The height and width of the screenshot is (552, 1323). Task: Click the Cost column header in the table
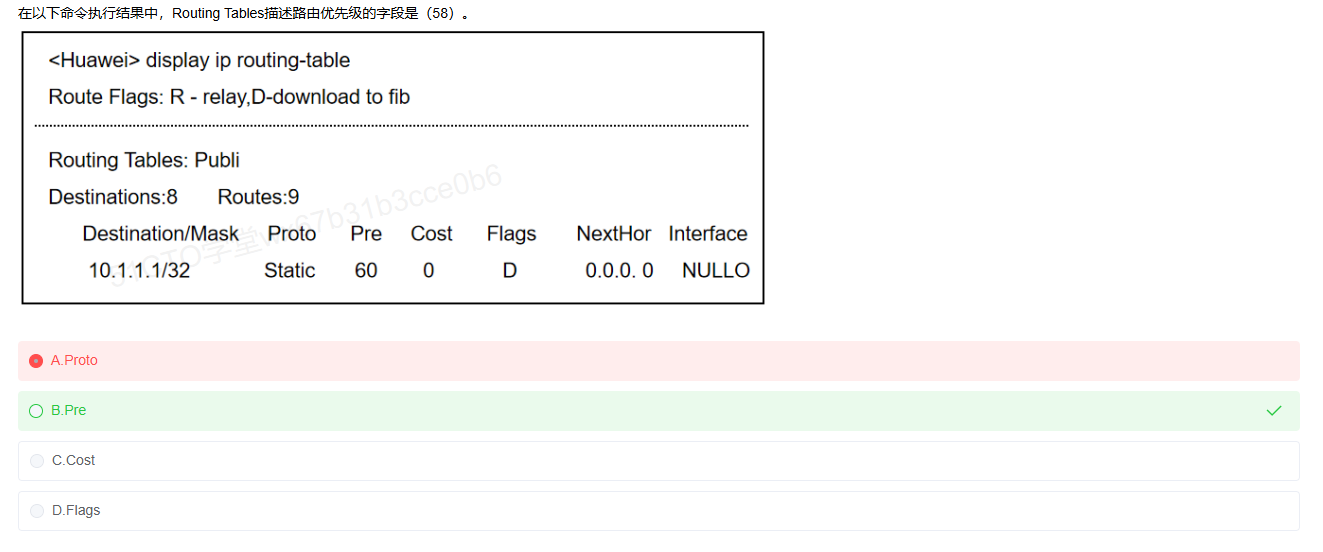[x=431, y=234]
